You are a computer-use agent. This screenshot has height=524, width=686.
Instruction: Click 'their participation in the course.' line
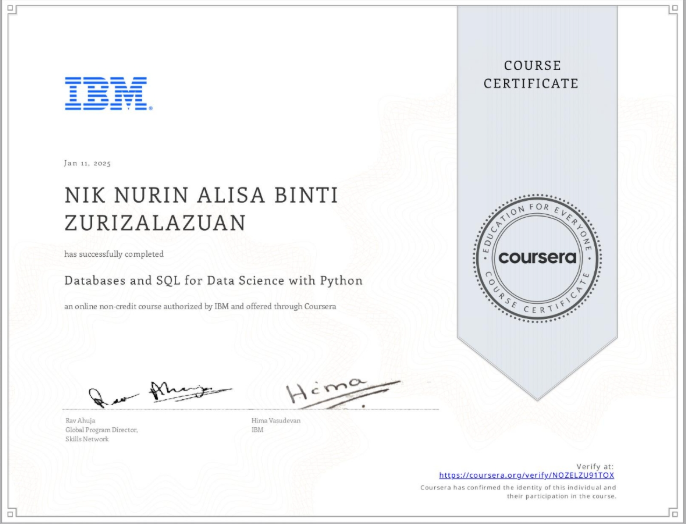click(x=562, y=496)
